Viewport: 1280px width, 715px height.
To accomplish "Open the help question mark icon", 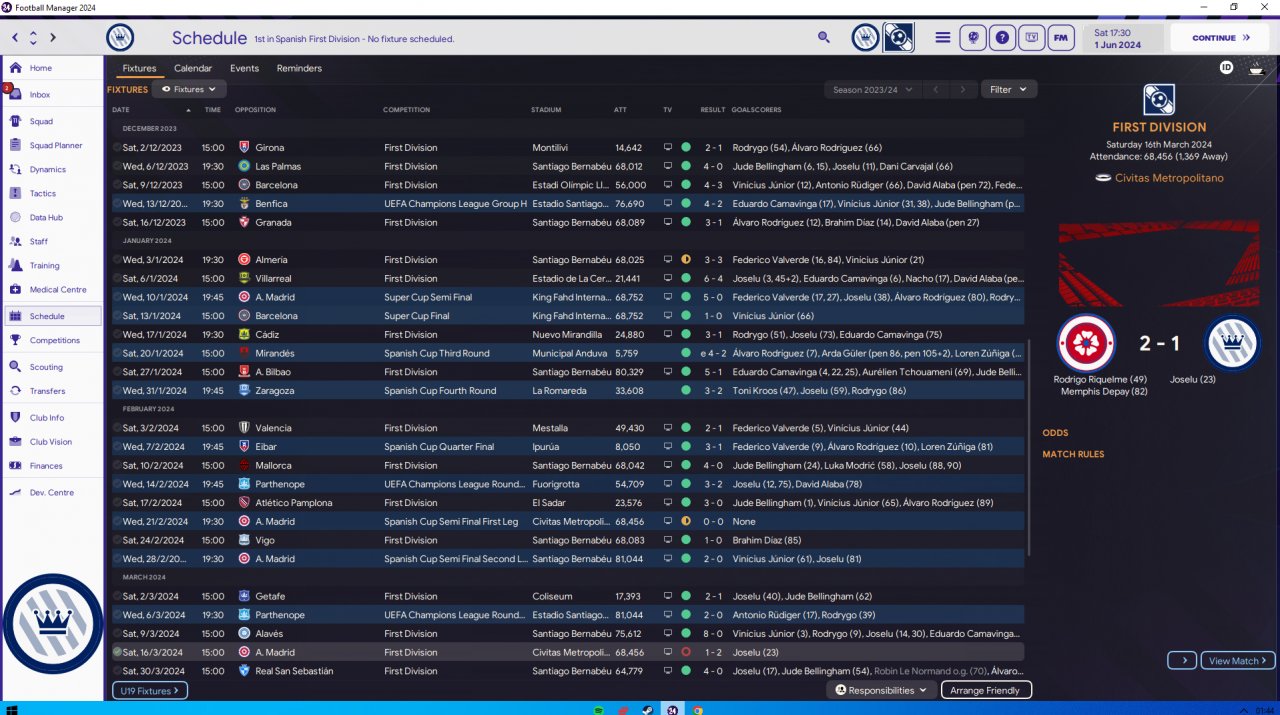I will point(1002,37).
